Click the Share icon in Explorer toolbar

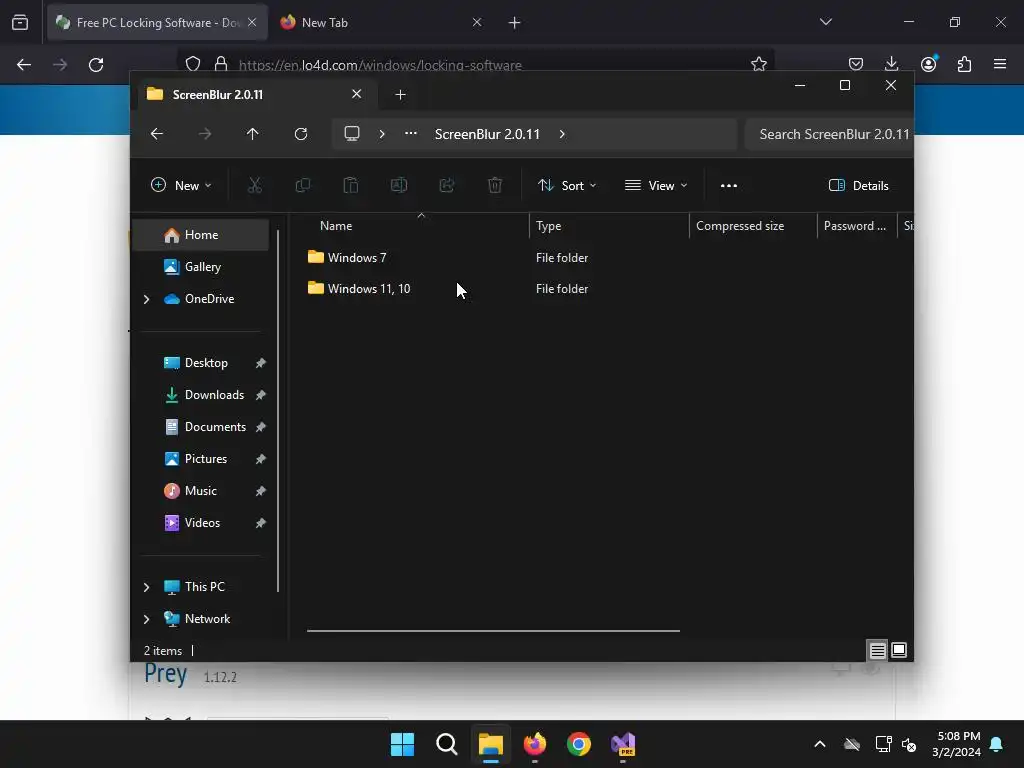447,185
